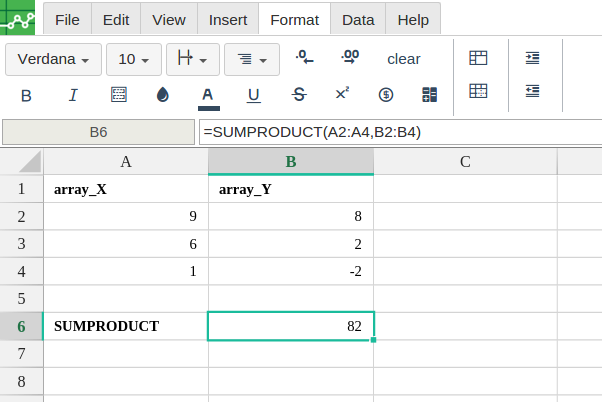Image resolution: width=602 pixels, height=402 pixels.
Task: Select row 4 header
Action: 22,271
